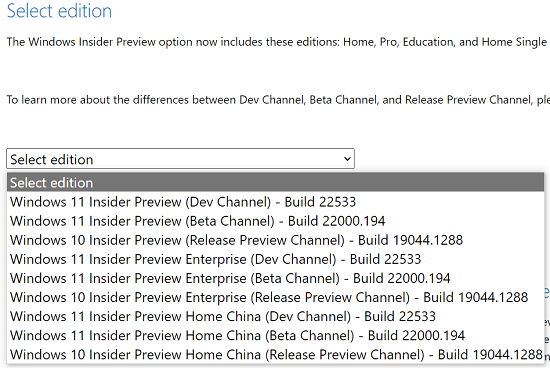
Task: Choose Windows 11 Enterprise (Beta Channel) Build 22000.194
Action: 275,278
